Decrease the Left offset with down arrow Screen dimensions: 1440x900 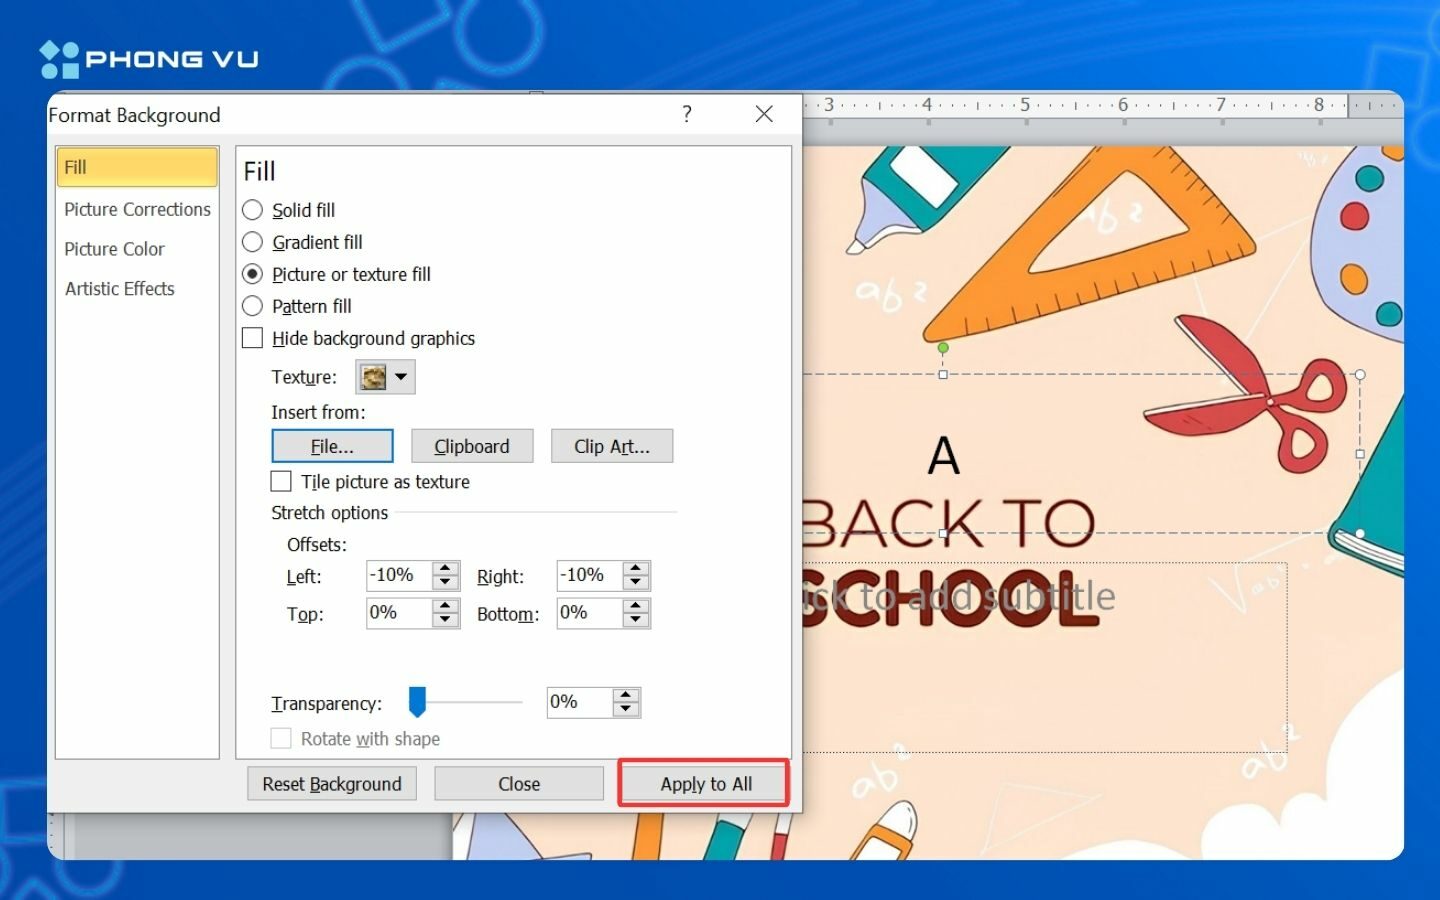(x=446, y=582)
